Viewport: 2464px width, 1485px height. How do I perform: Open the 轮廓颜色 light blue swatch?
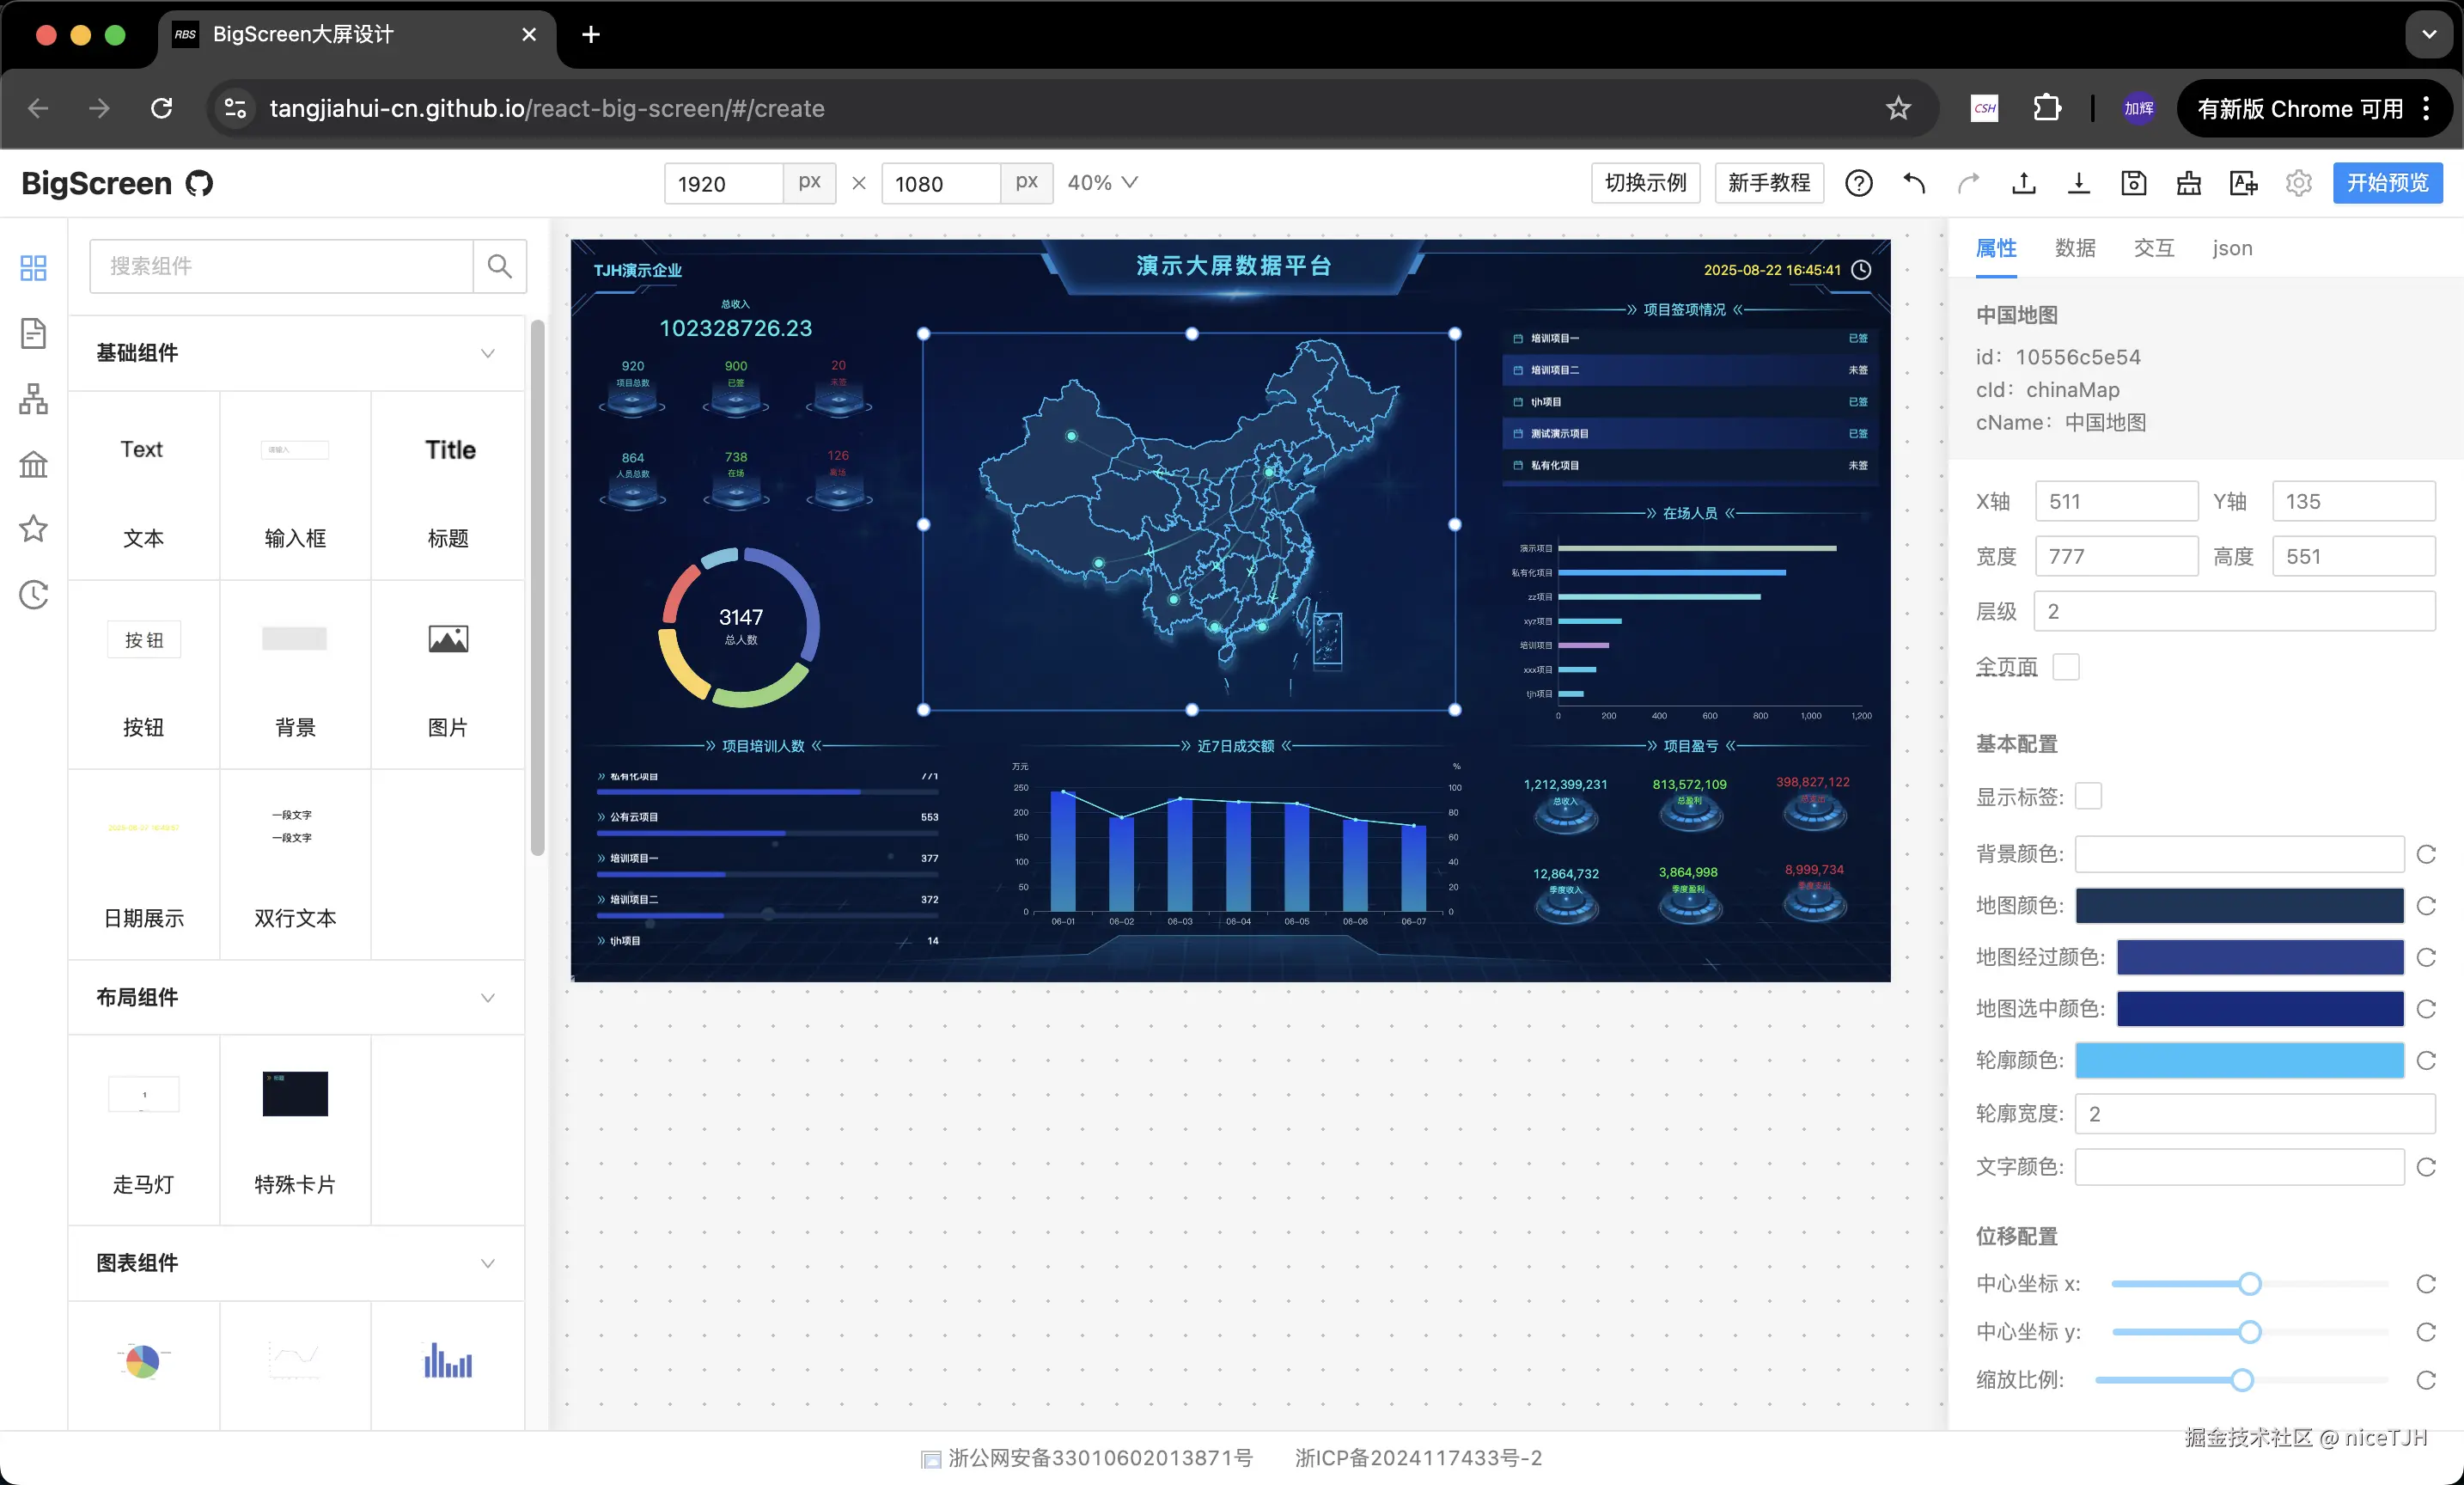2238,1060
